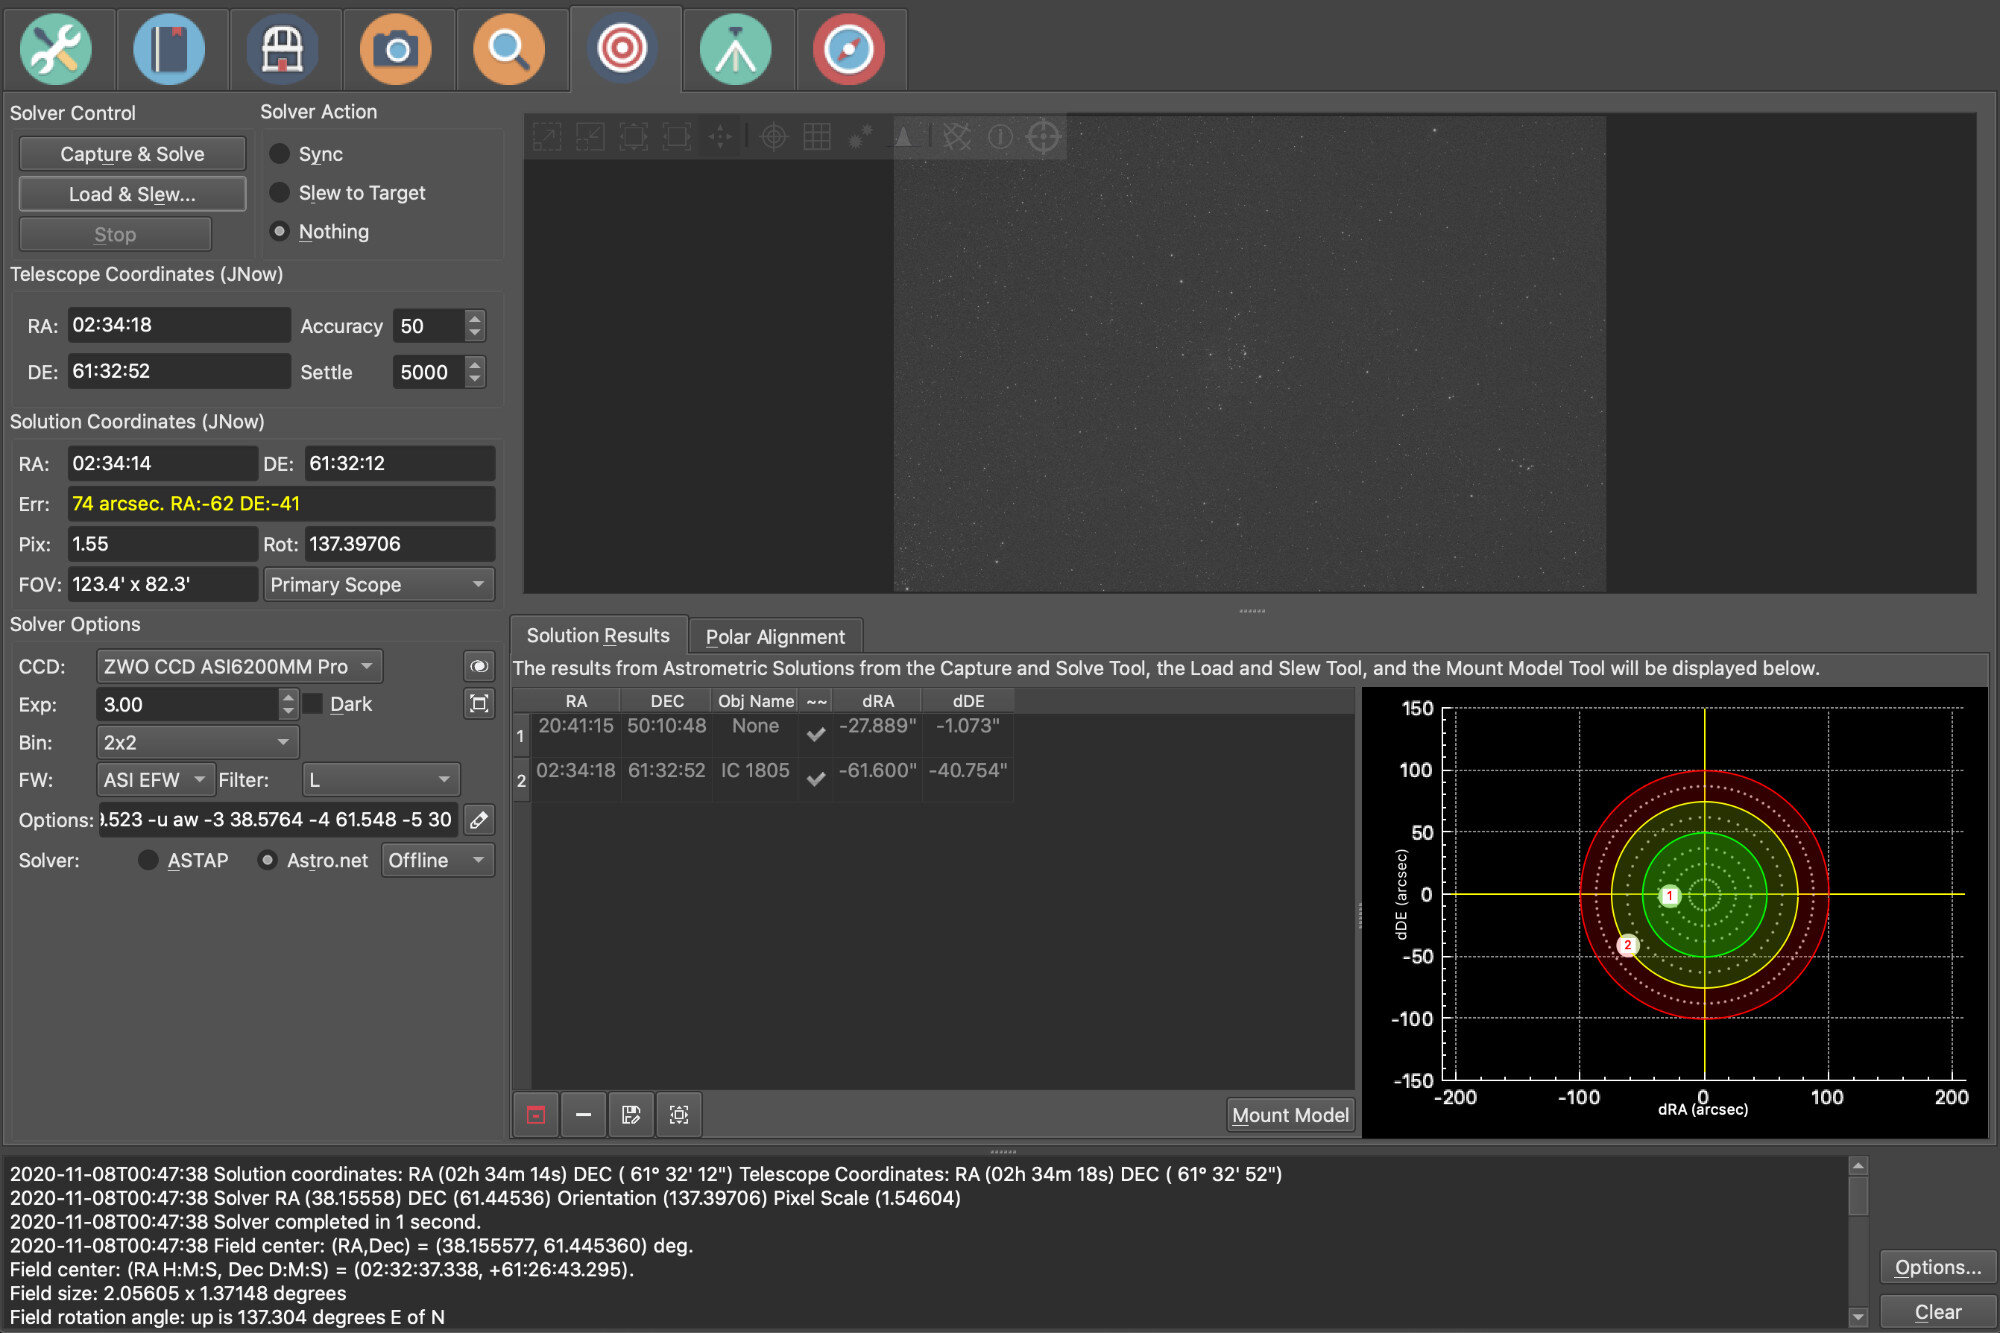Open the Filter L dropdown

pos(380,780)
